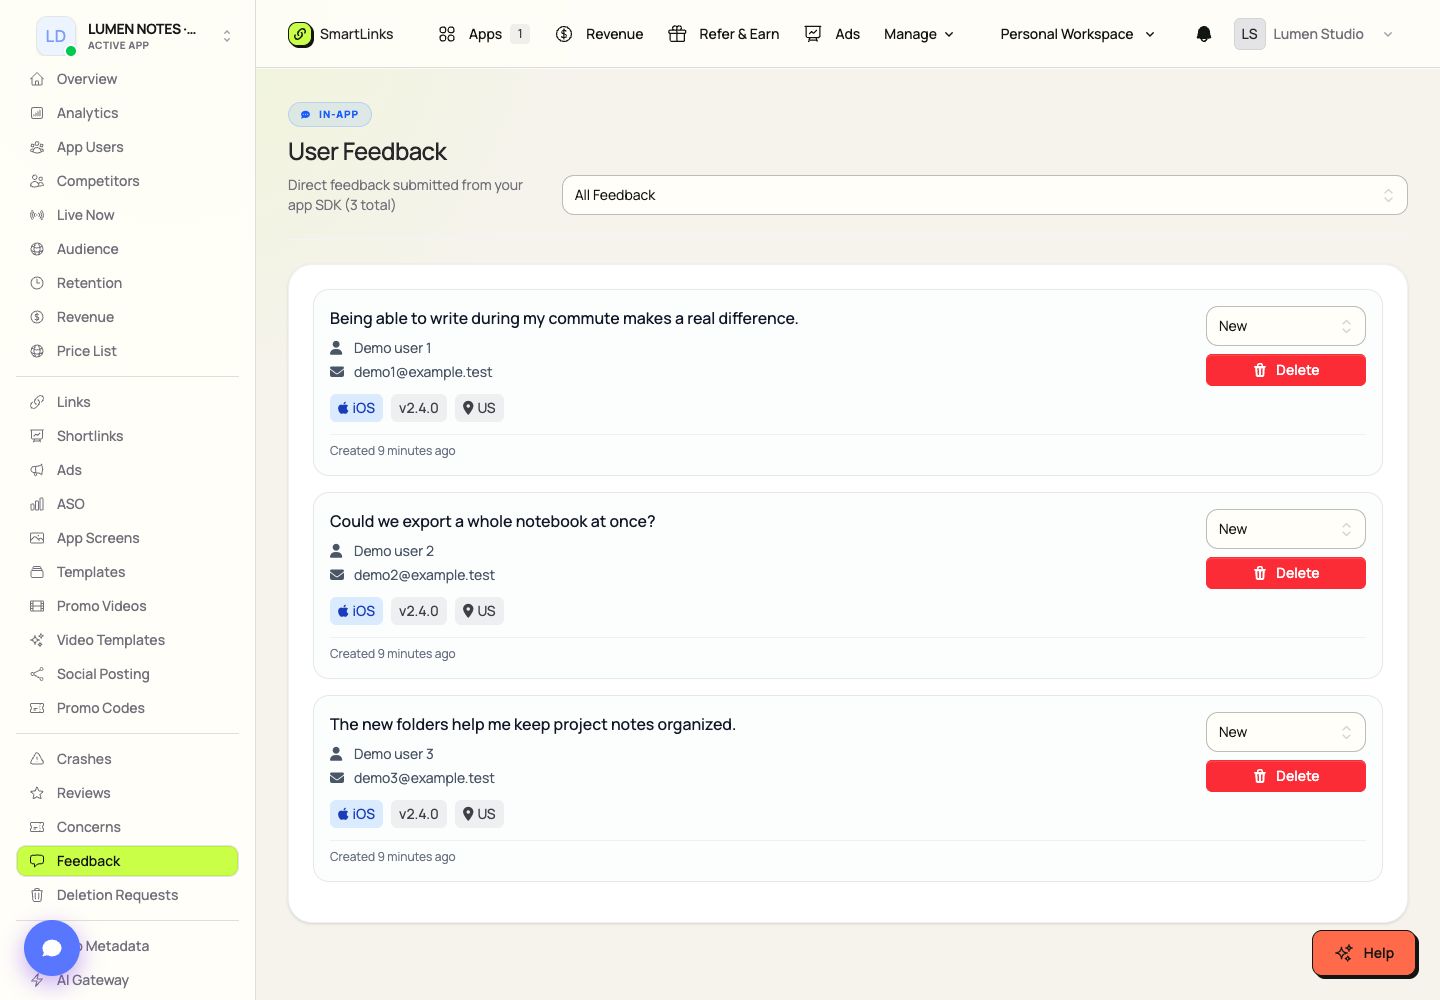
Task: Go to Ads in top navigation
Action: coord(833,34)
